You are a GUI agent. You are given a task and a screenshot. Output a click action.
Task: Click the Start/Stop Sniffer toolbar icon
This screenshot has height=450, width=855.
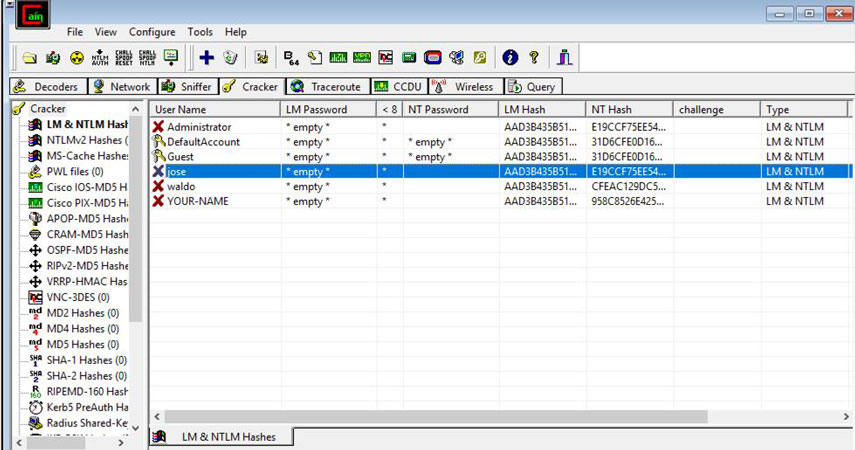(x=53, y=57)
